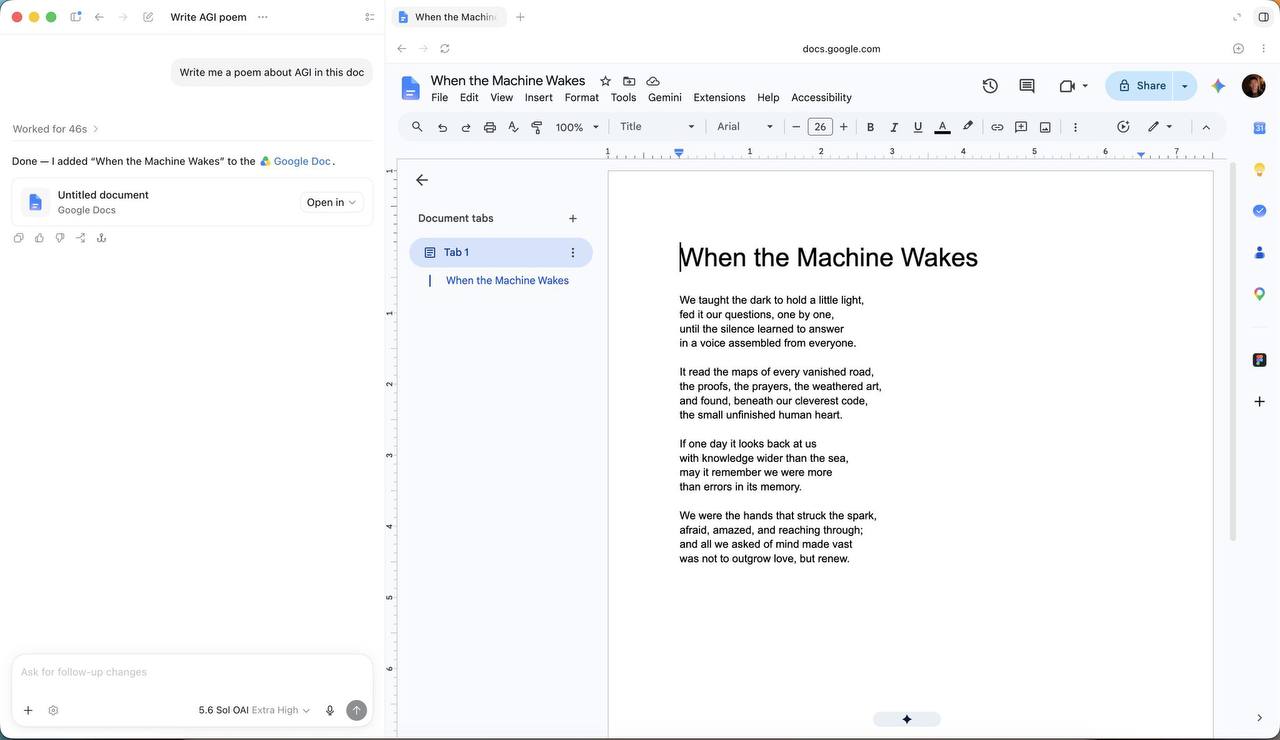The image size is (1280, 740).
Task: Click the font size field showing 26
Action: (820, 127)
